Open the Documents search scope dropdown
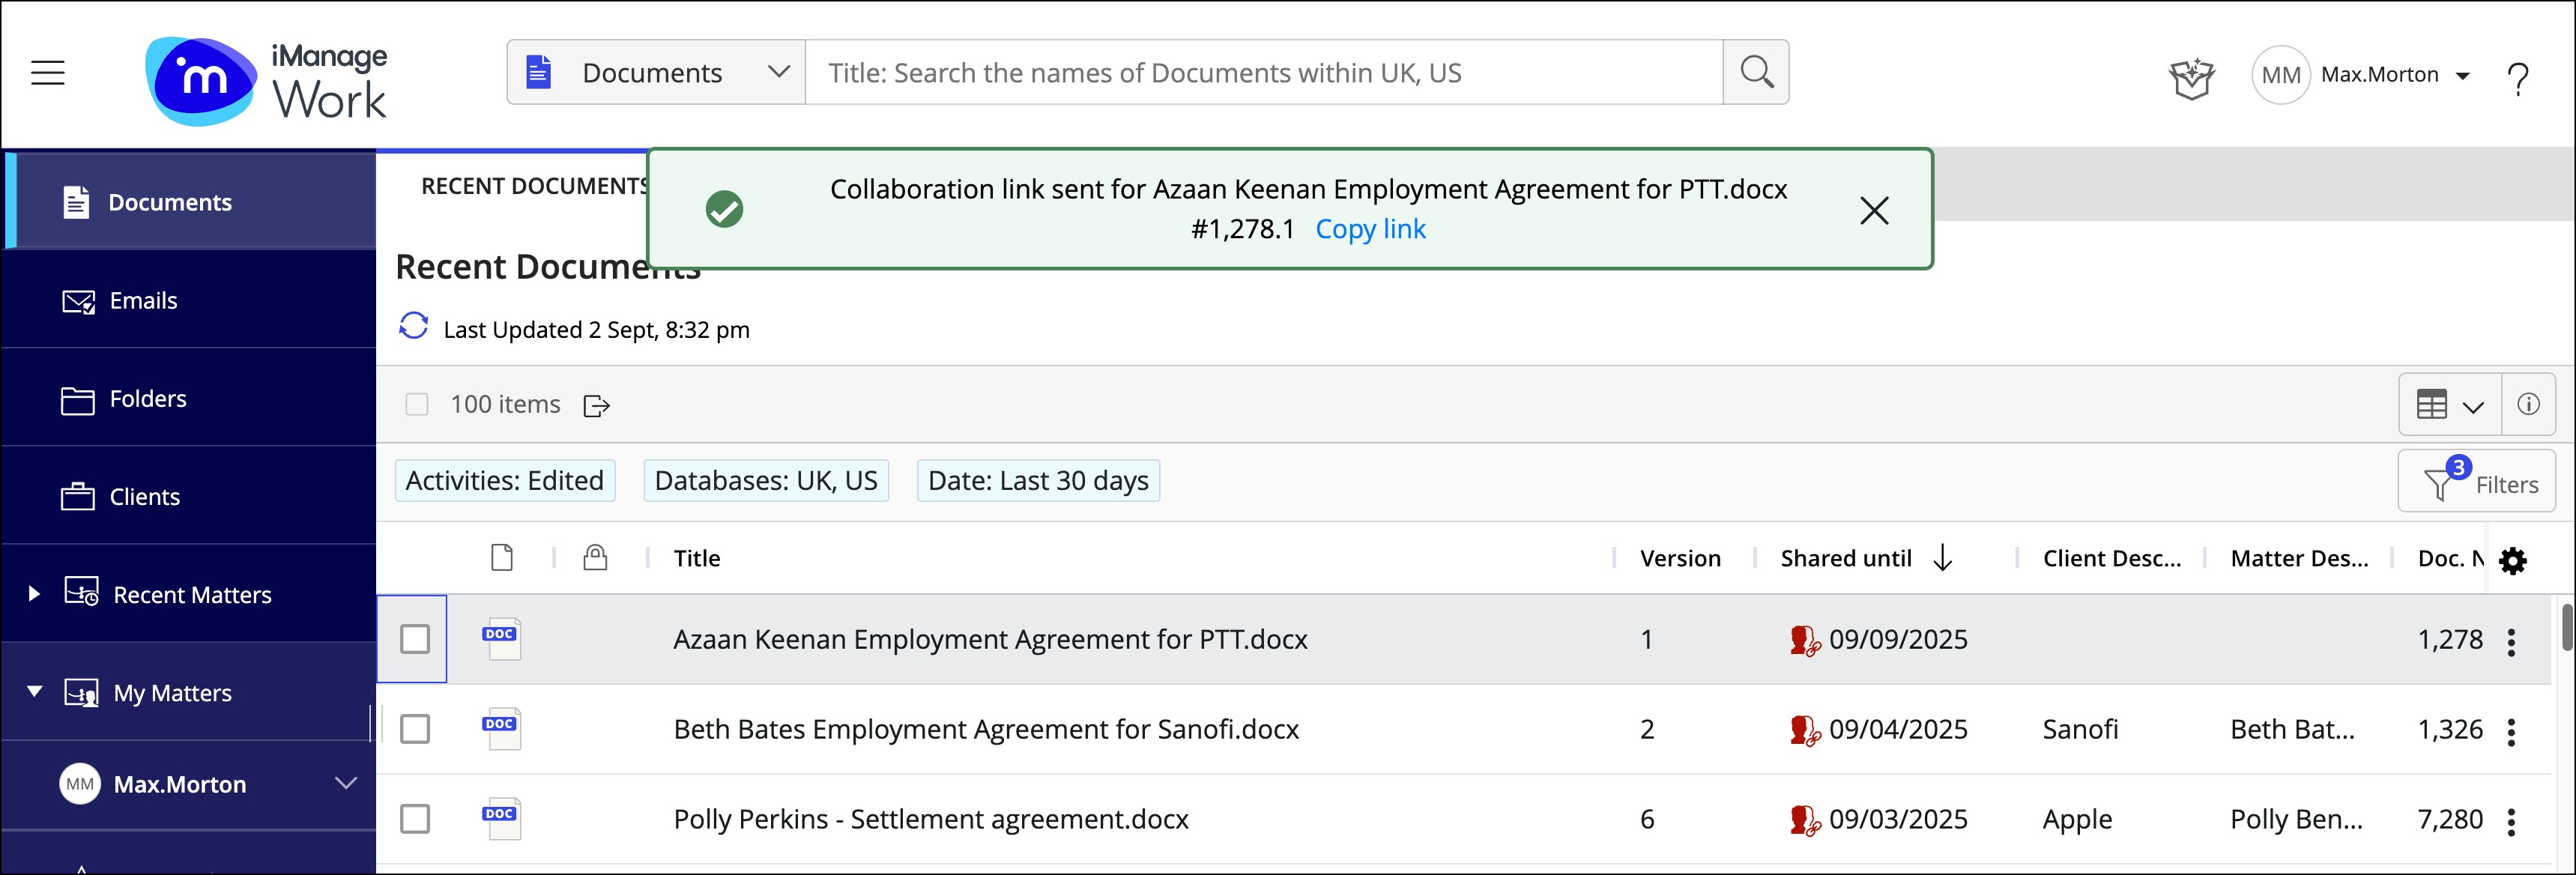2576x875 pixels. pos(656,73)
